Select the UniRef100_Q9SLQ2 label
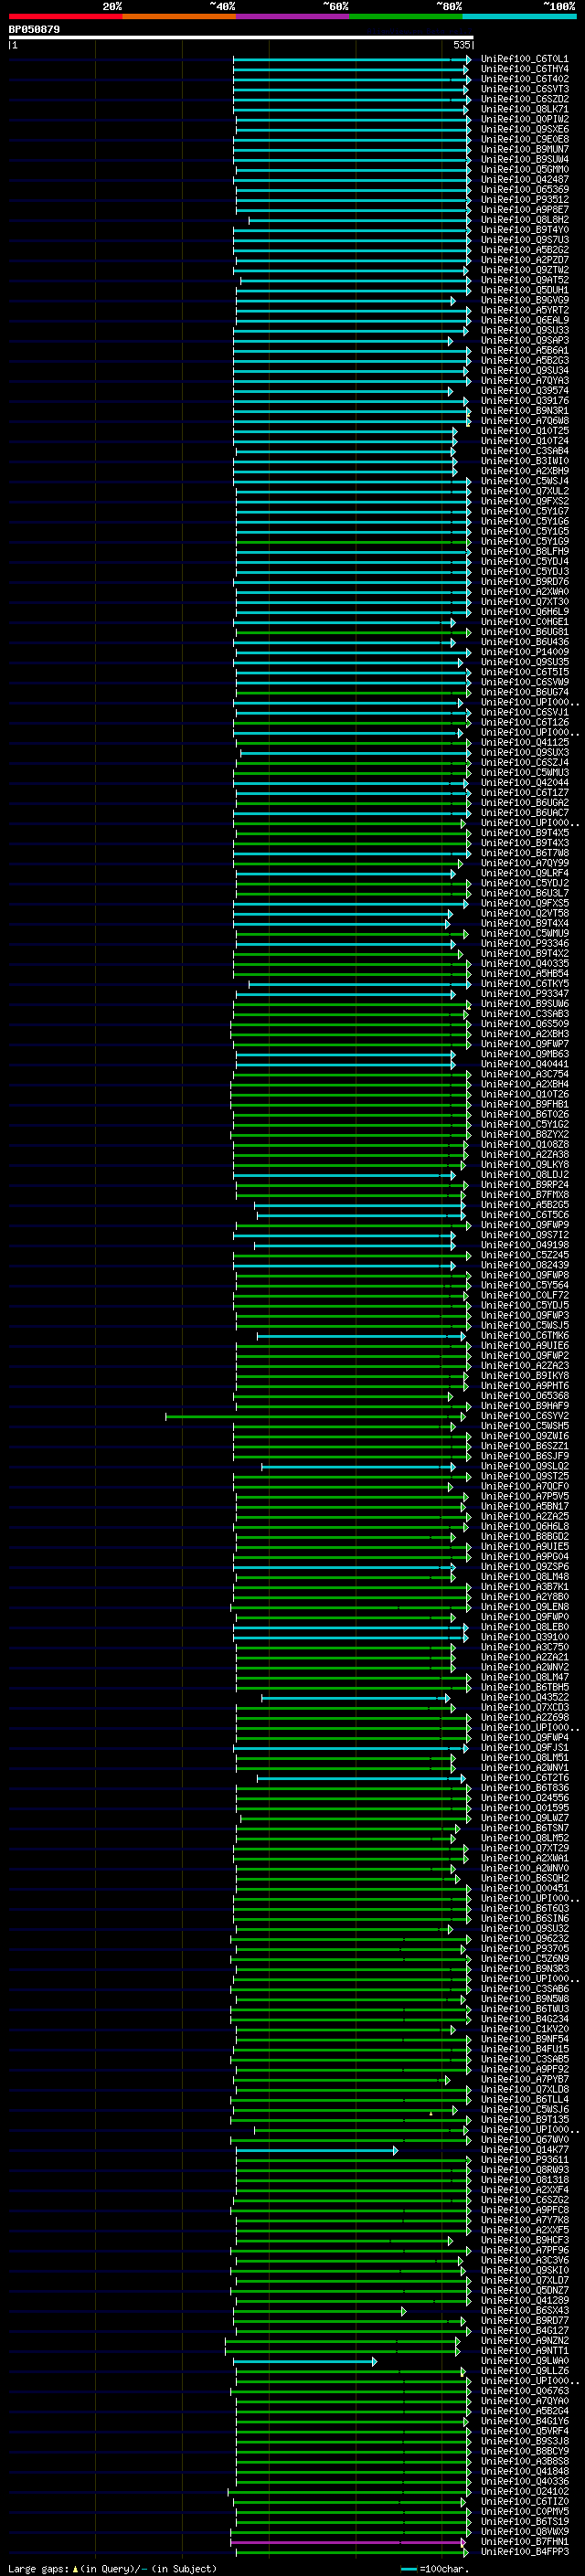585x2576 pixels. (x=524, y=1466)
